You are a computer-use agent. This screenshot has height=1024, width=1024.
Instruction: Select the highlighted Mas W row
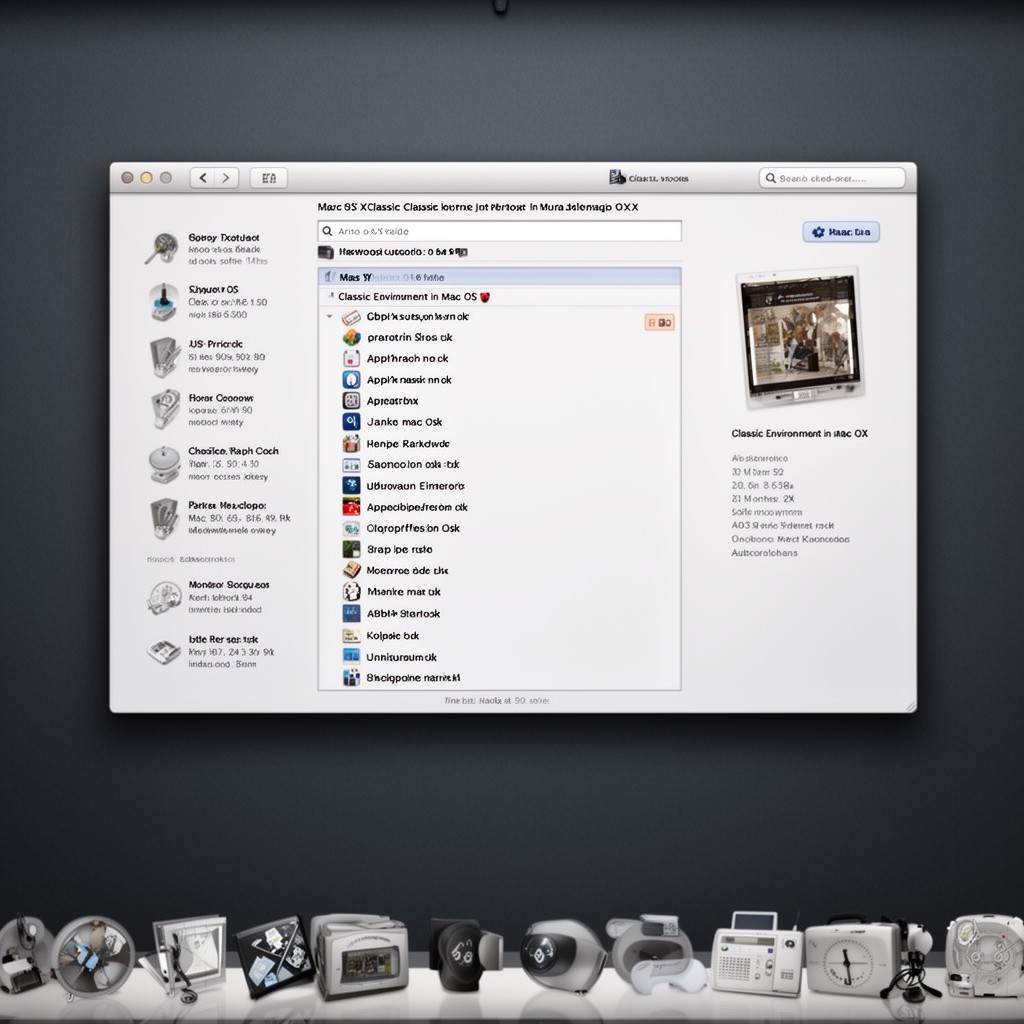point(500,277)
